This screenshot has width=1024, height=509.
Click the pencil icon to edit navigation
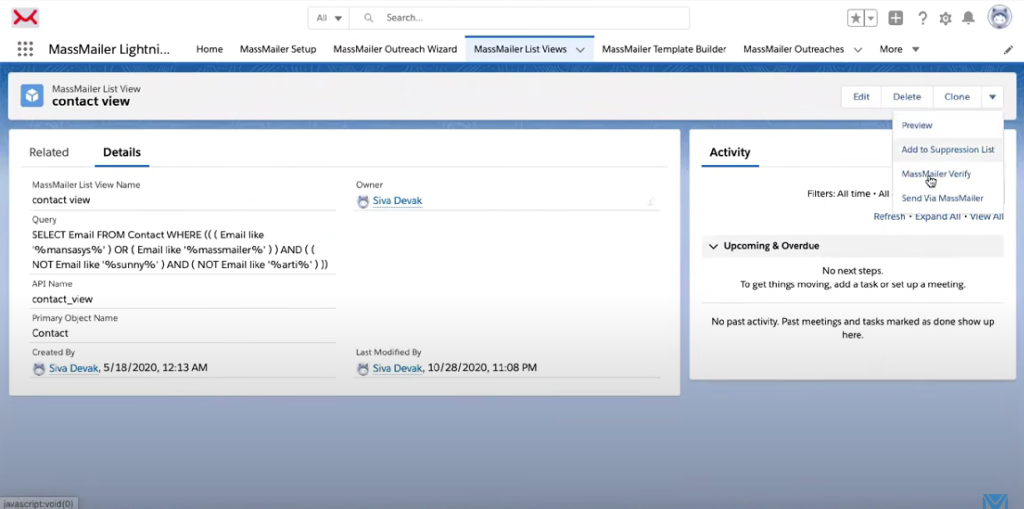click(1008, 49)
